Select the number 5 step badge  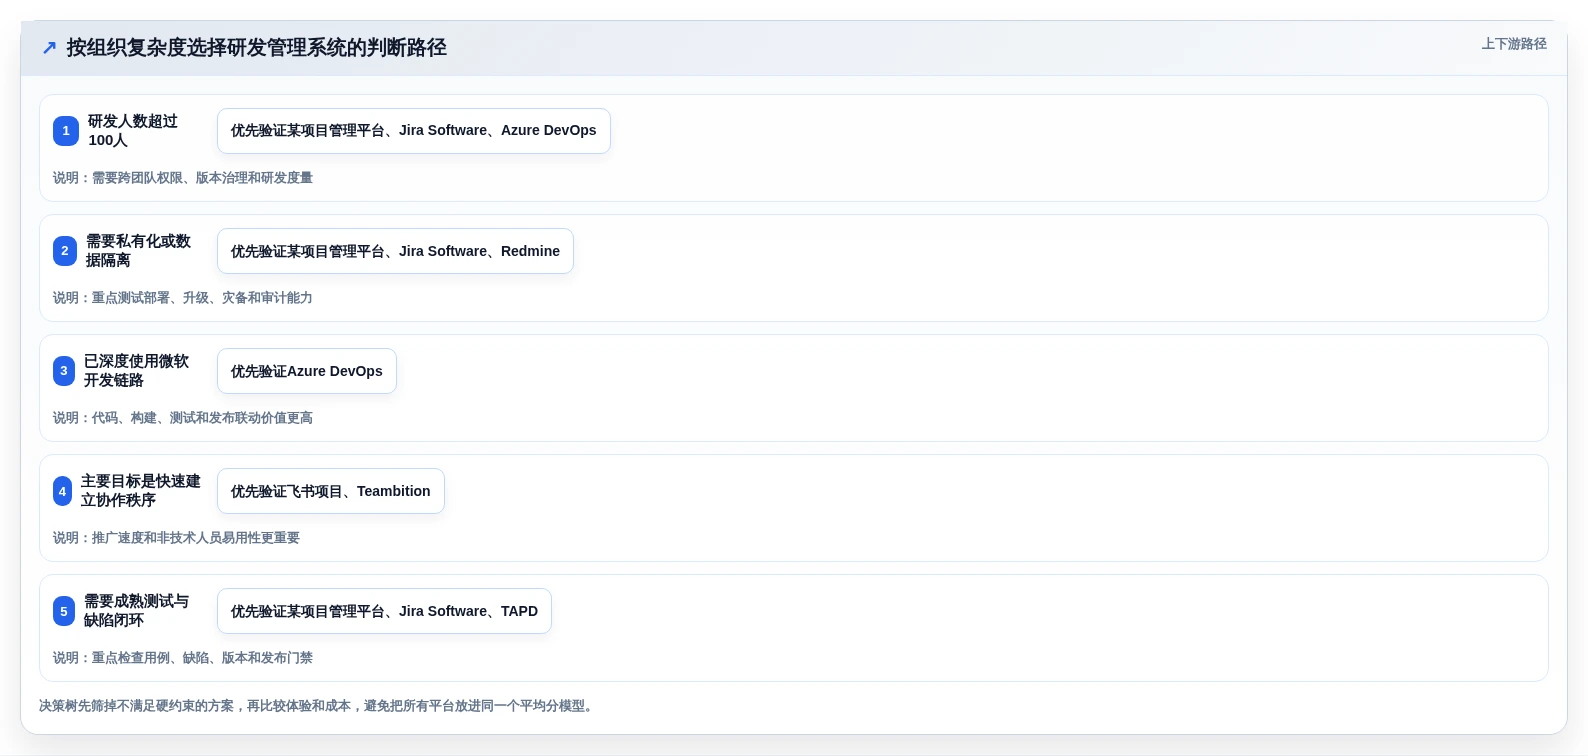point(64,611)
